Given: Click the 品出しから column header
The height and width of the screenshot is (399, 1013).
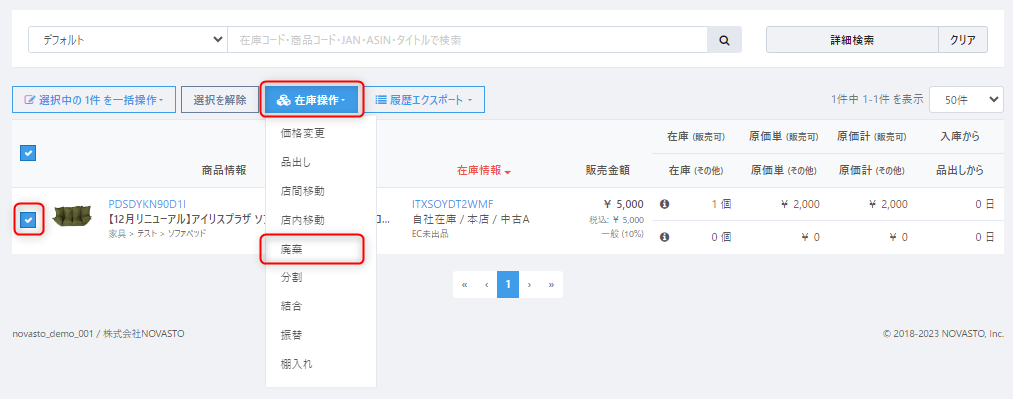Looking at the screenshot, I should (x=960, y=170).
